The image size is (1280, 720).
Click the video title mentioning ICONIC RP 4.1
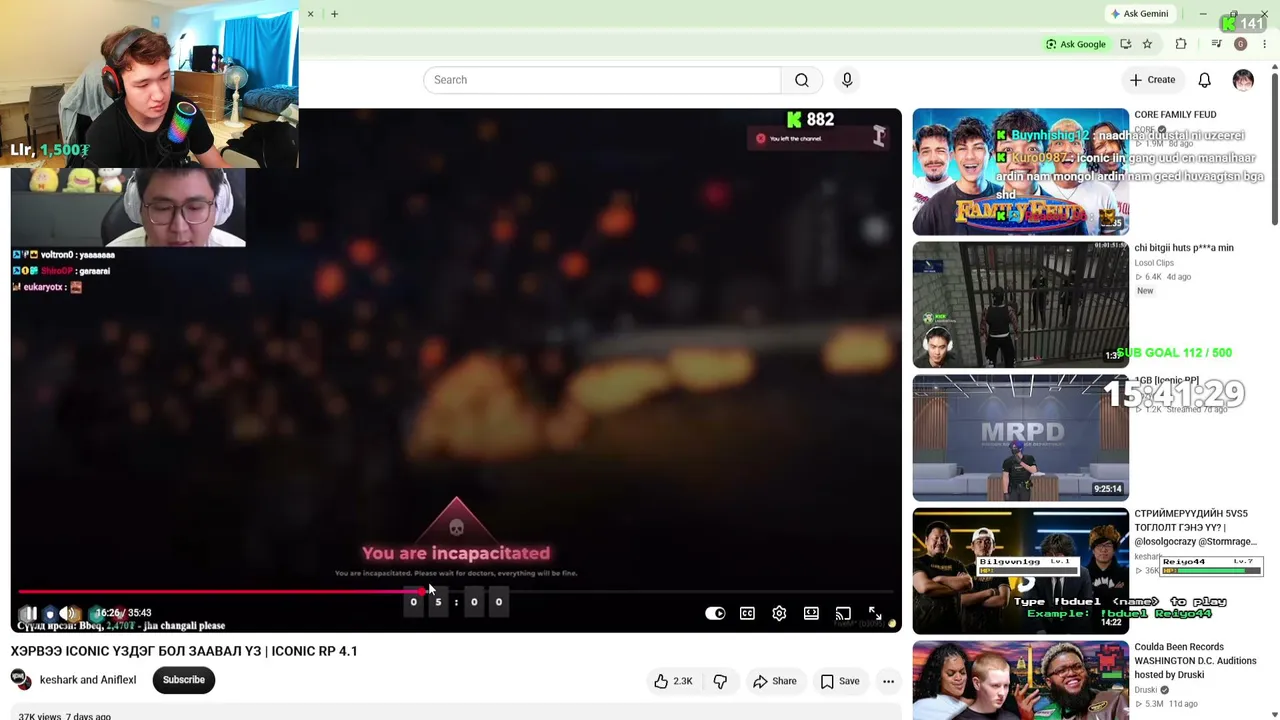coord(184,651)
